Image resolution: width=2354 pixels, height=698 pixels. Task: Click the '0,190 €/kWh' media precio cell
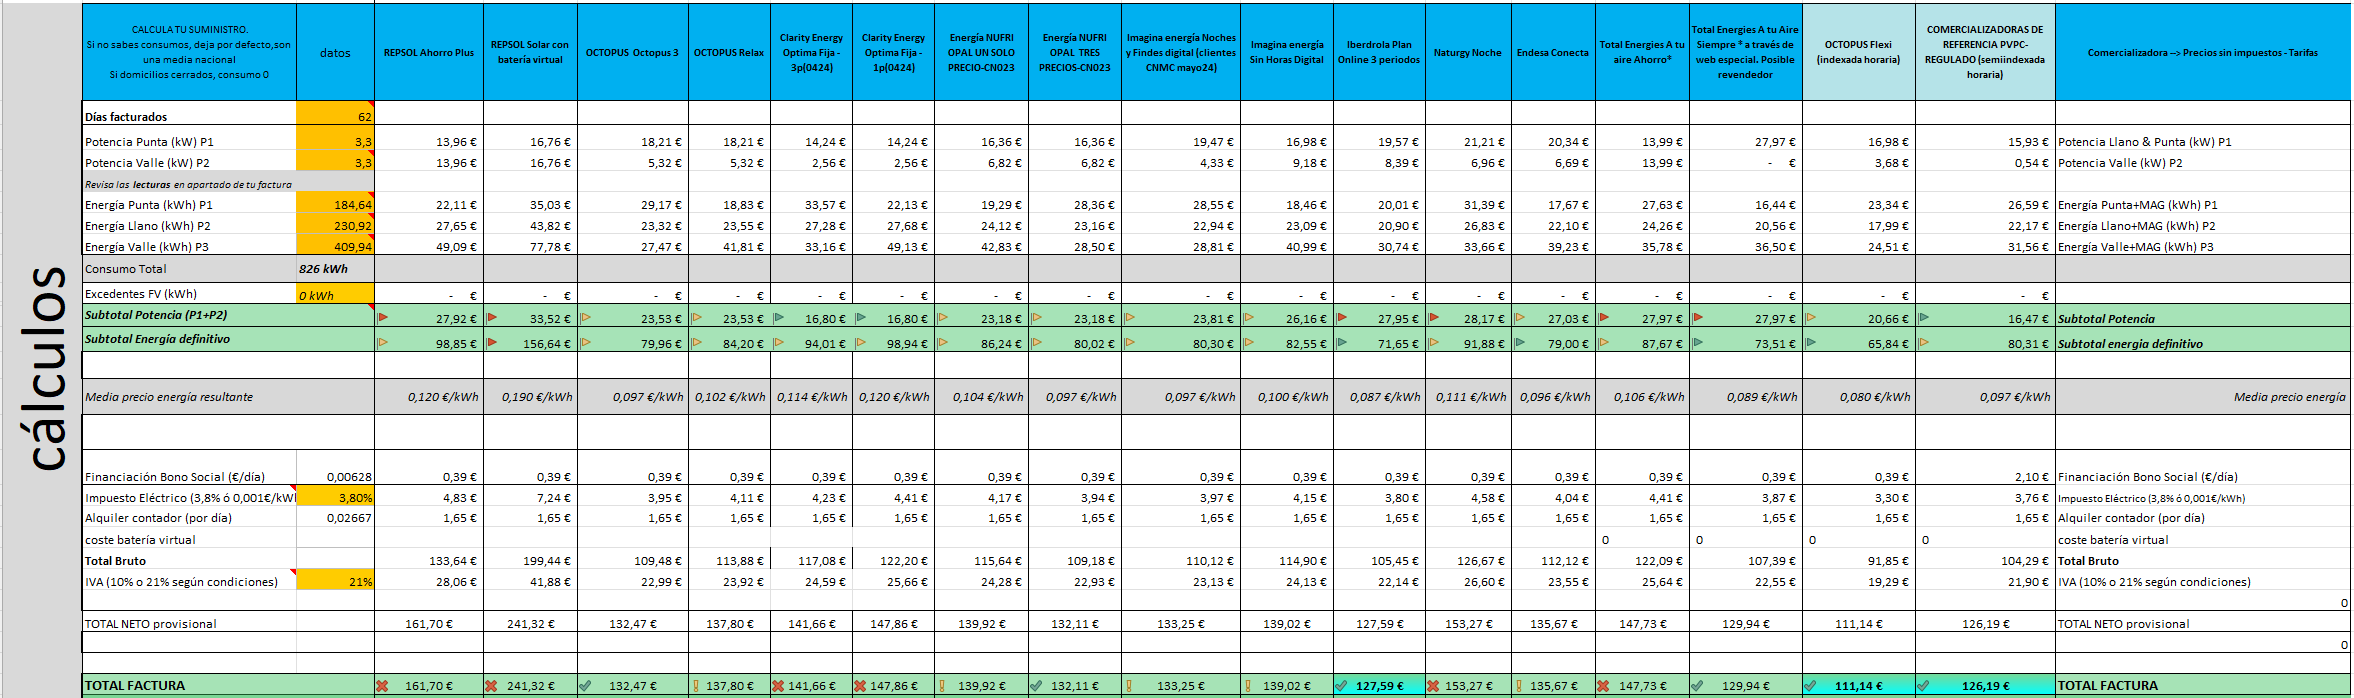pos(530,397)
